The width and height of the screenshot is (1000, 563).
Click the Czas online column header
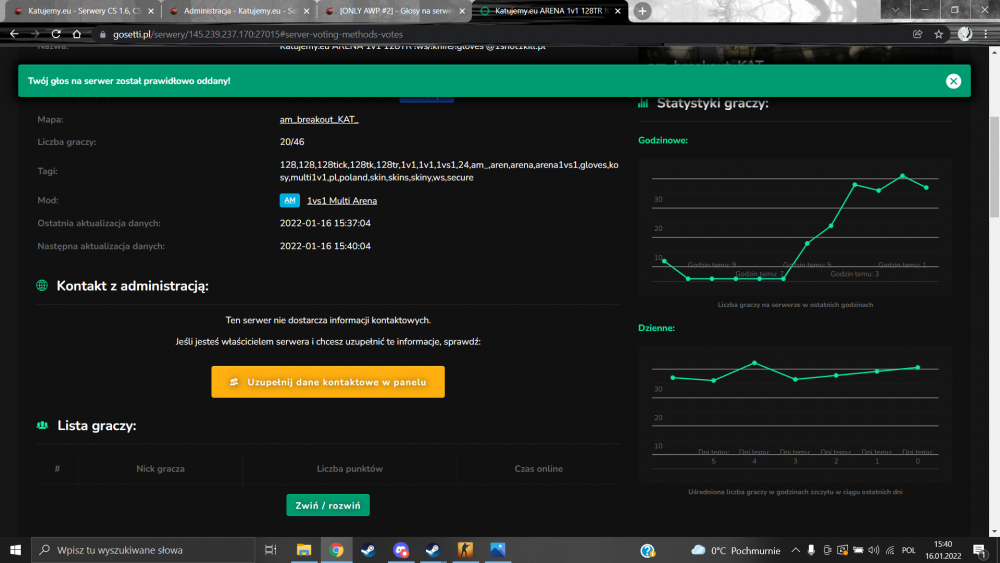pos(538,469)
